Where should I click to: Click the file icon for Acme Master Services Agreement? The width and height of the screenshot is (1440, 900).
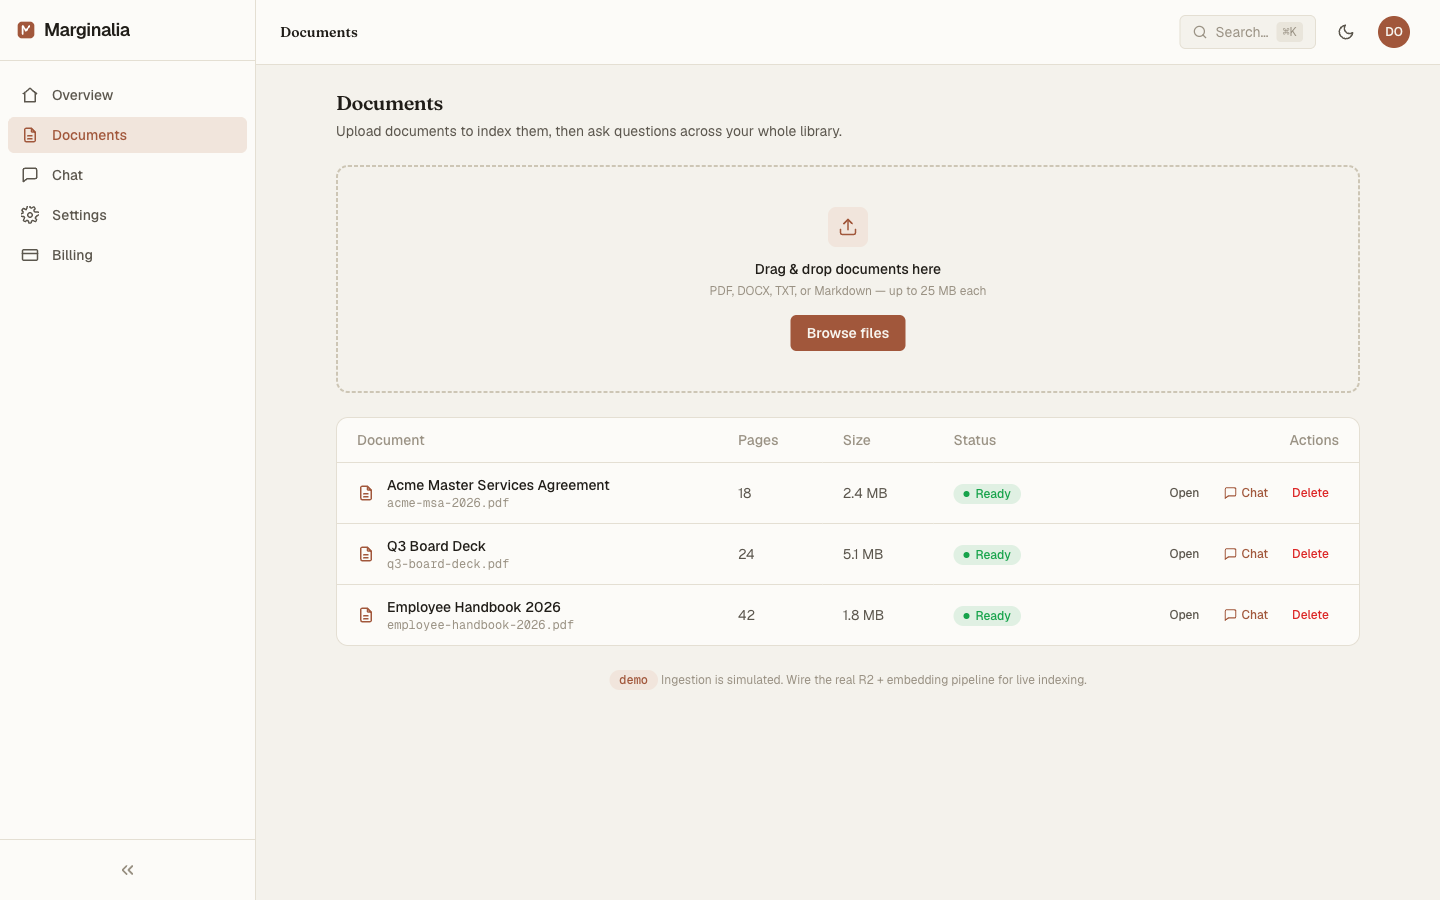pos(366,493)
